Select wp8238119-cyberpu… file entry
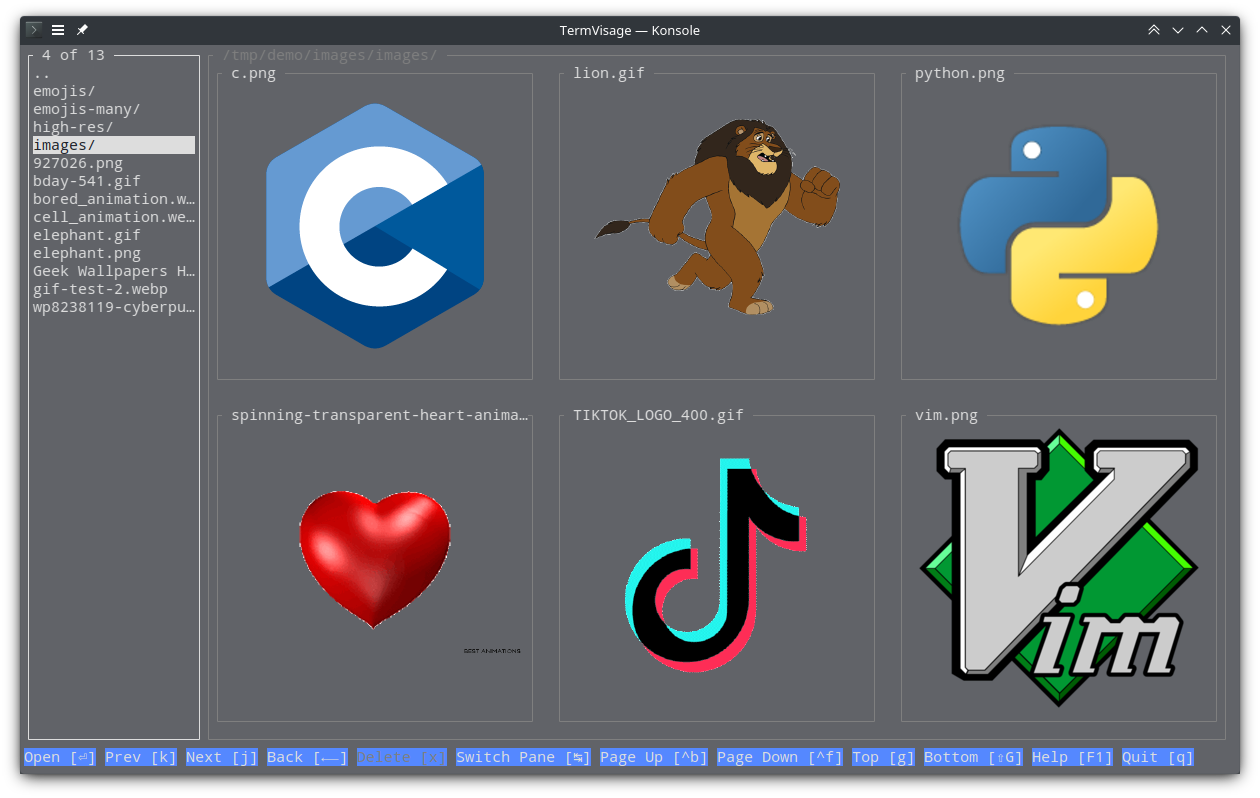 coord(114,307)
